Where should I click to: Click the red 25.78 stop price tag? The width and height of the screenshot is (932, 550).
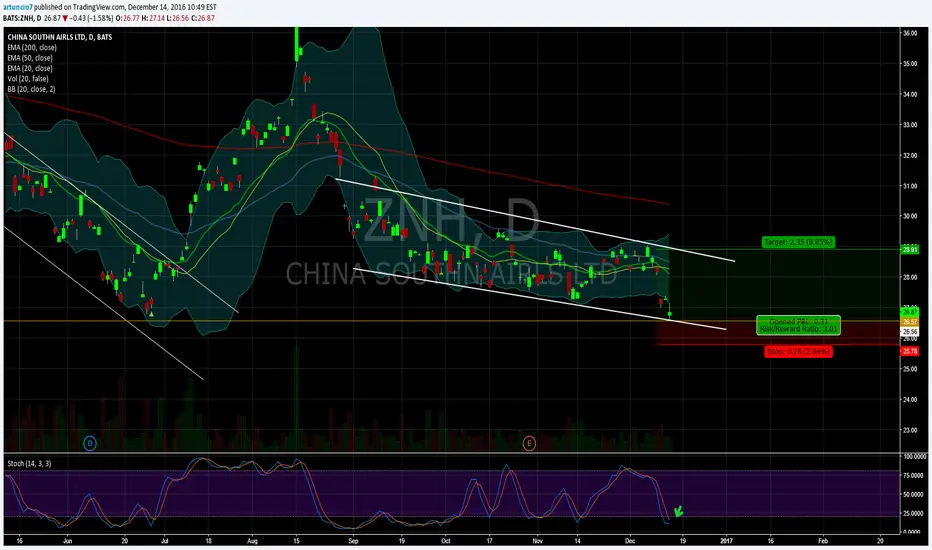click(x=910, y=351)
